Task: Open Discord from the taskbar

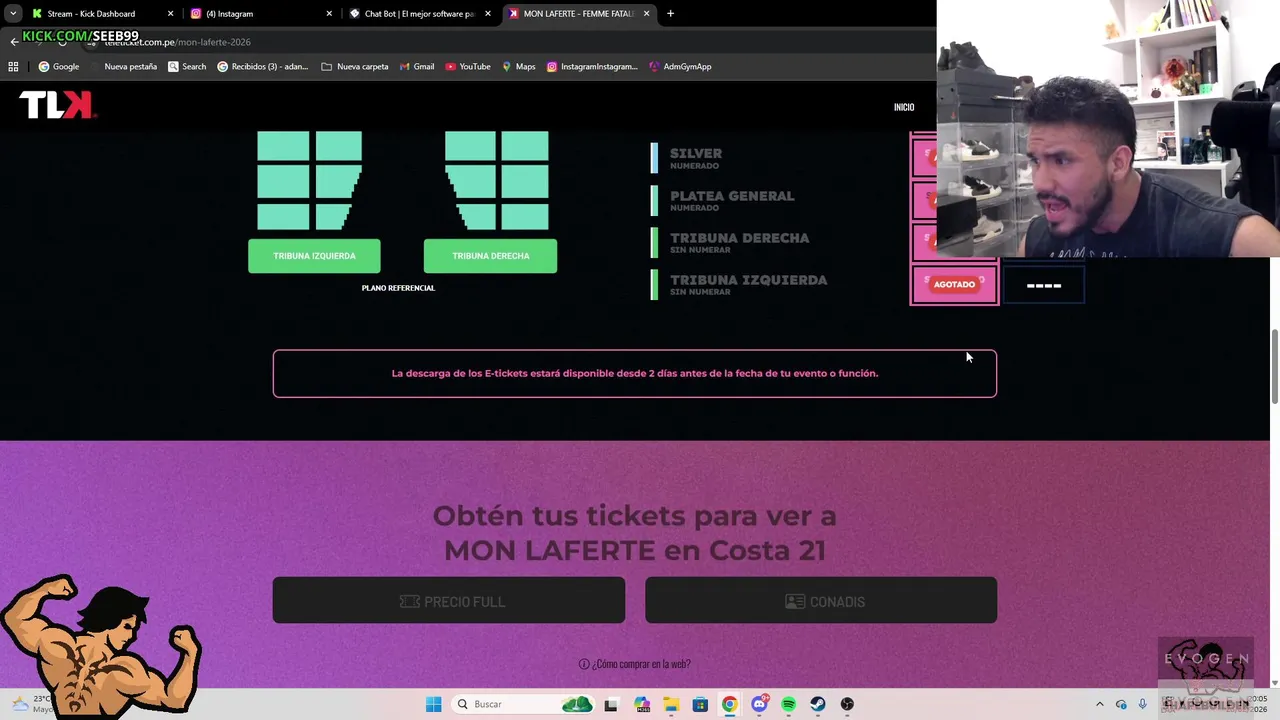Action: point(759,704)
